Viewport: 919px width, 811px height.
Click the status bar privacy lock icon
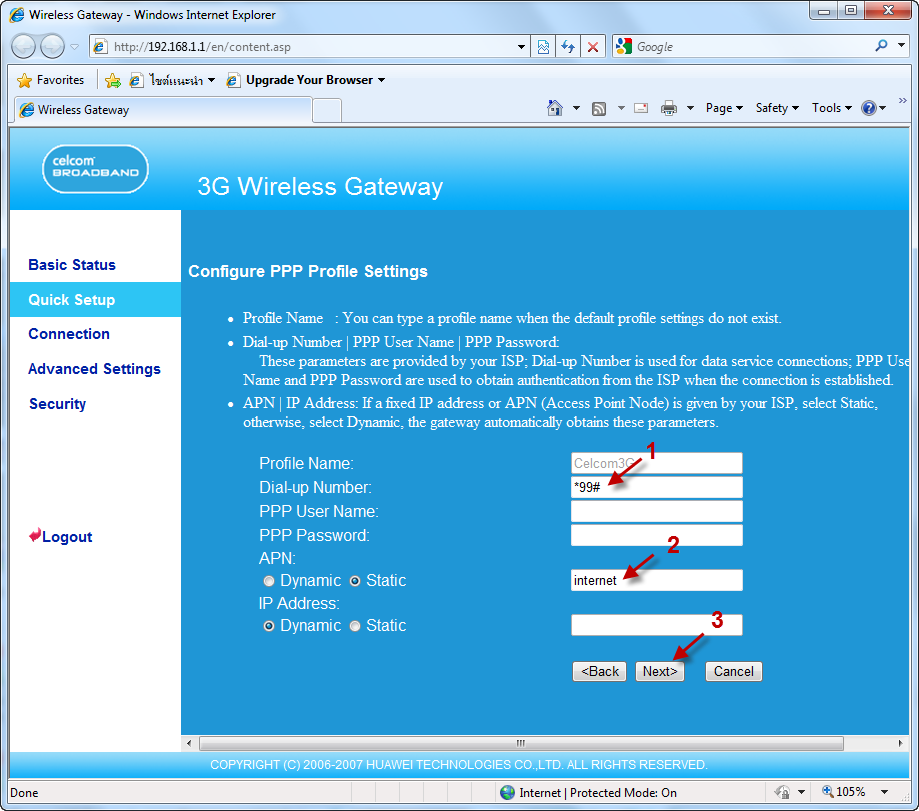(782, 792)
